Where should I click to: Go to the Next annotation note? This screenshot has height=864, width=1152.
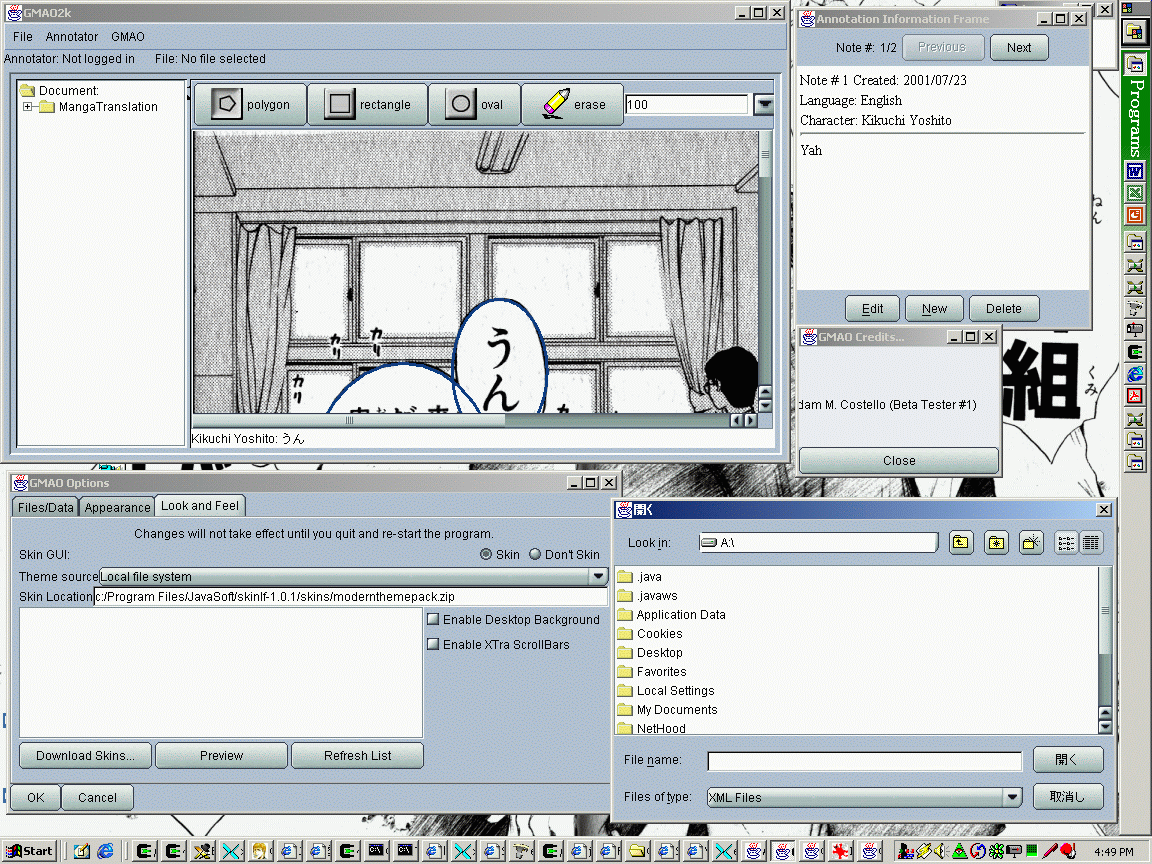(x=1019, y=48)
